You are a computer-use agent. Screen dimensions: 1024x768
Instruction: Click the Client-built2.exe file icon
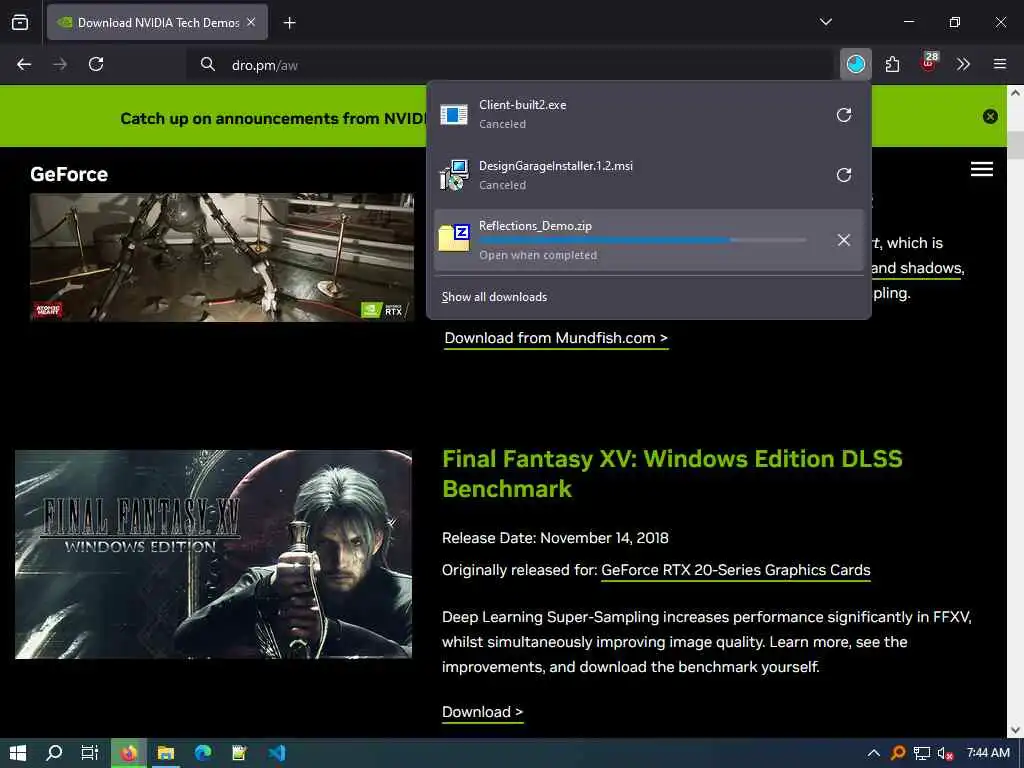[x=454, y=114]
